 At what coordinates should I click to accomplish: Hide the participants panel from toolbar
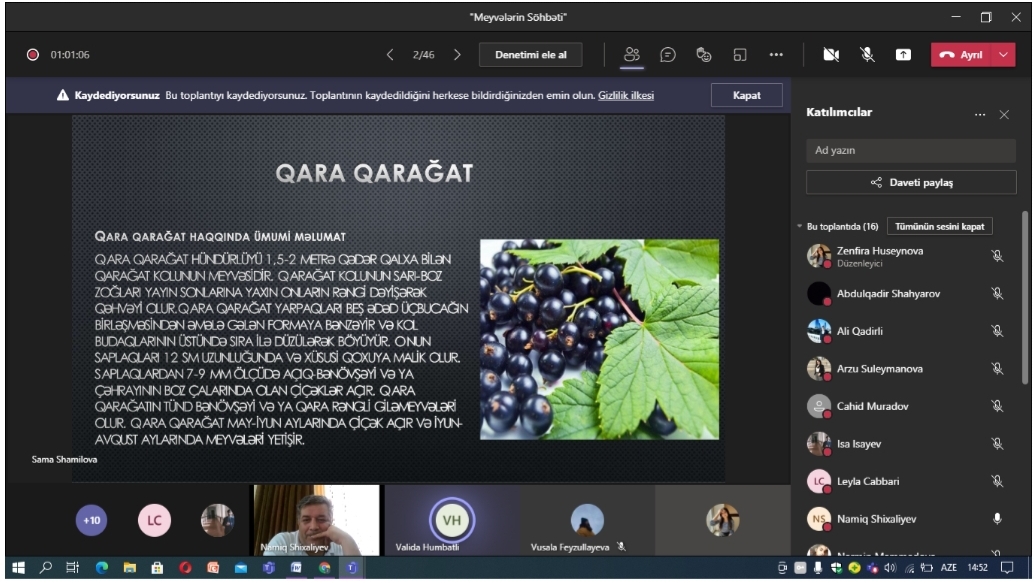pos(632,55)
